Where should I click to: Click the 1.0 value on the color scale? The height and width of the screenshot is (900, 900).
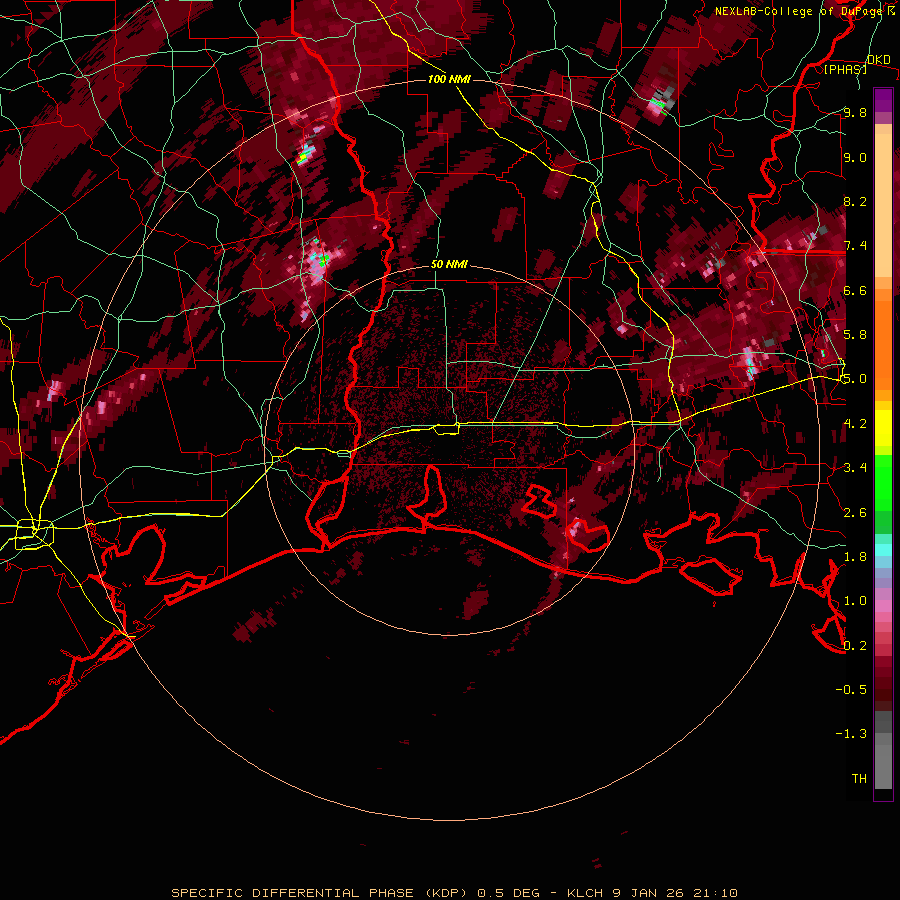click(x=855, y=600)
